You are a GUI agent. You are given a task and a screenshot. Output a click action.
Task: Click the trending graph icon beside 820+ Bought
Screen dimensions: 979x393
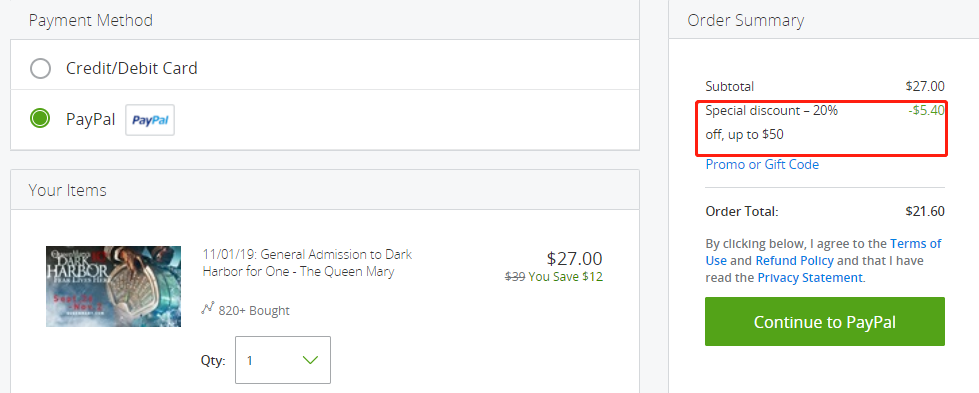click(x=208, y=308)
